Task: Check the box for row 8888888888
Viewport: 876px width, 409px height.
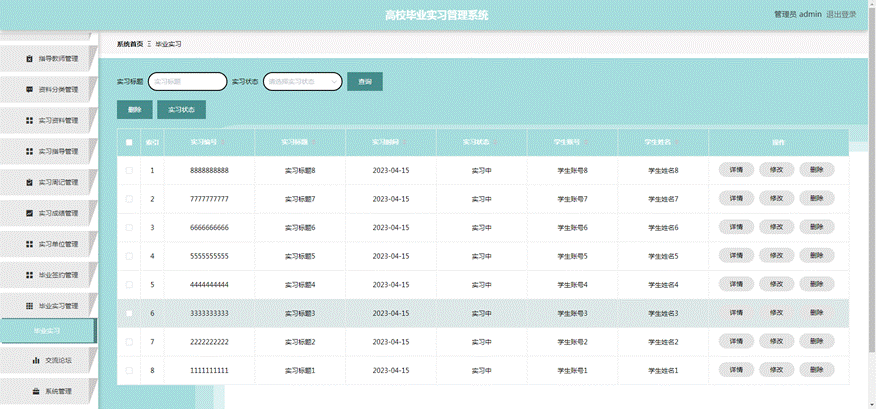Action: click(129, 170)
